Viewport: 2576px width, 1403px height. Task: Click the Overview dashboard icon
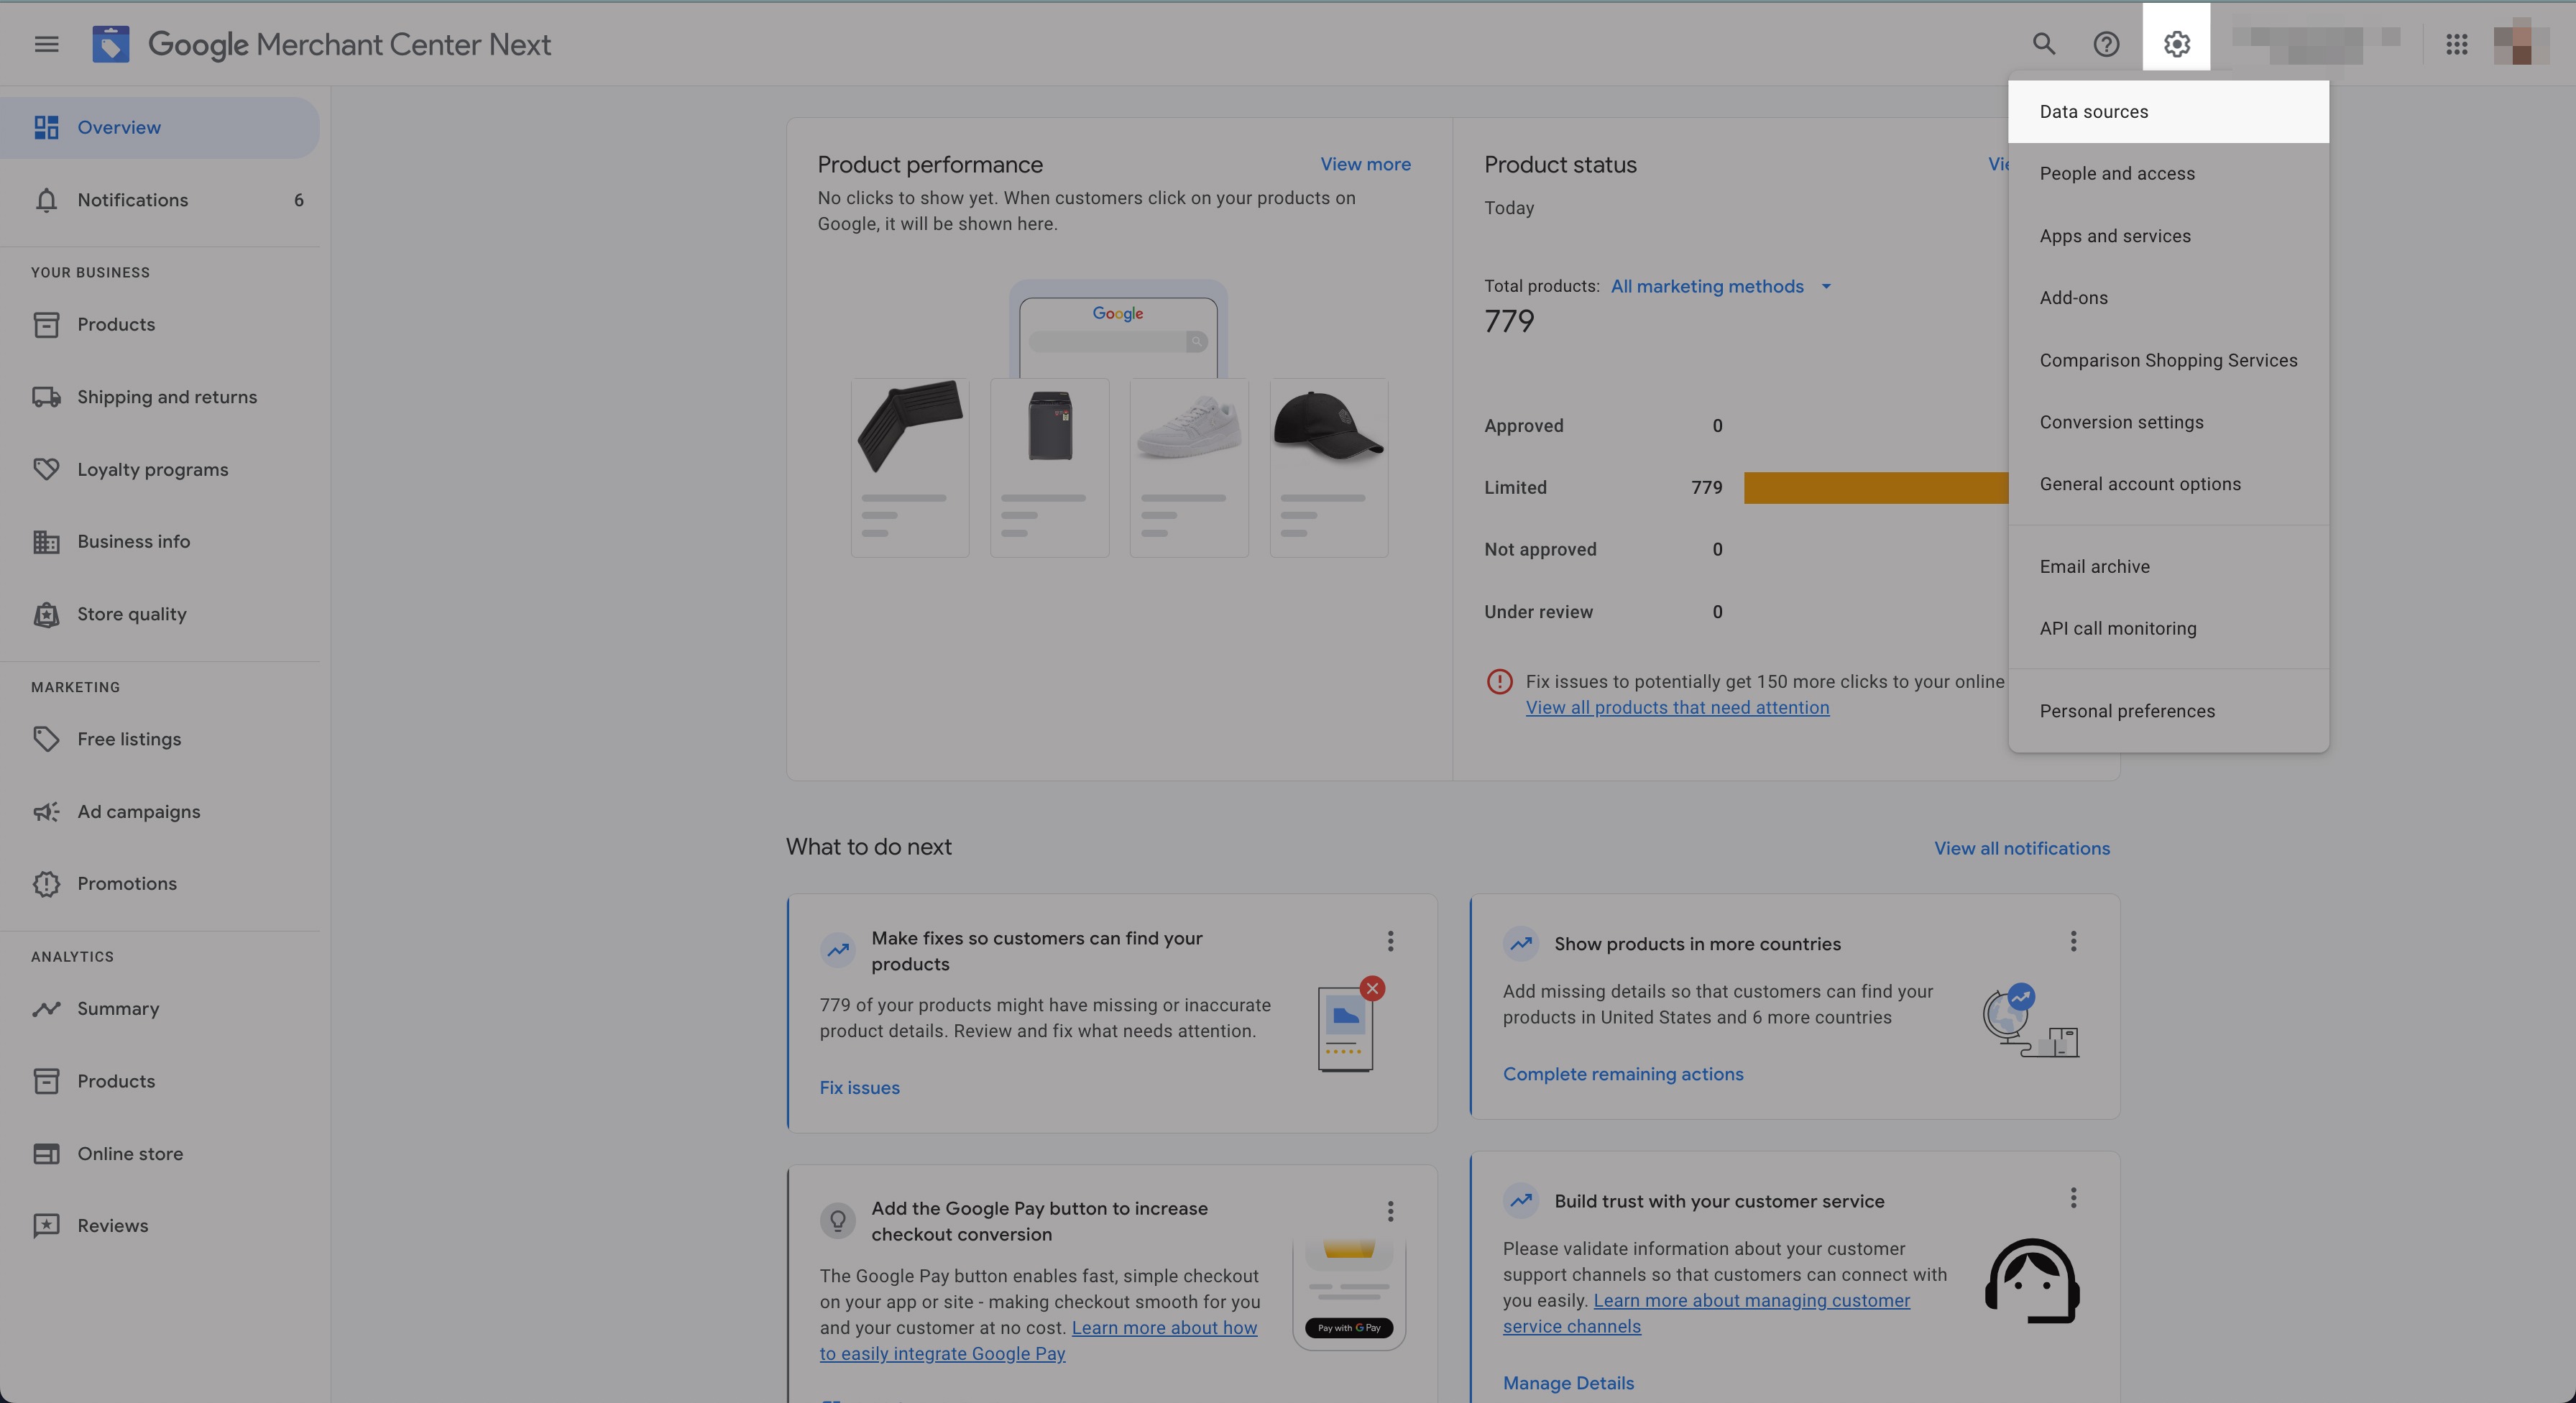(x=46, y=127)
